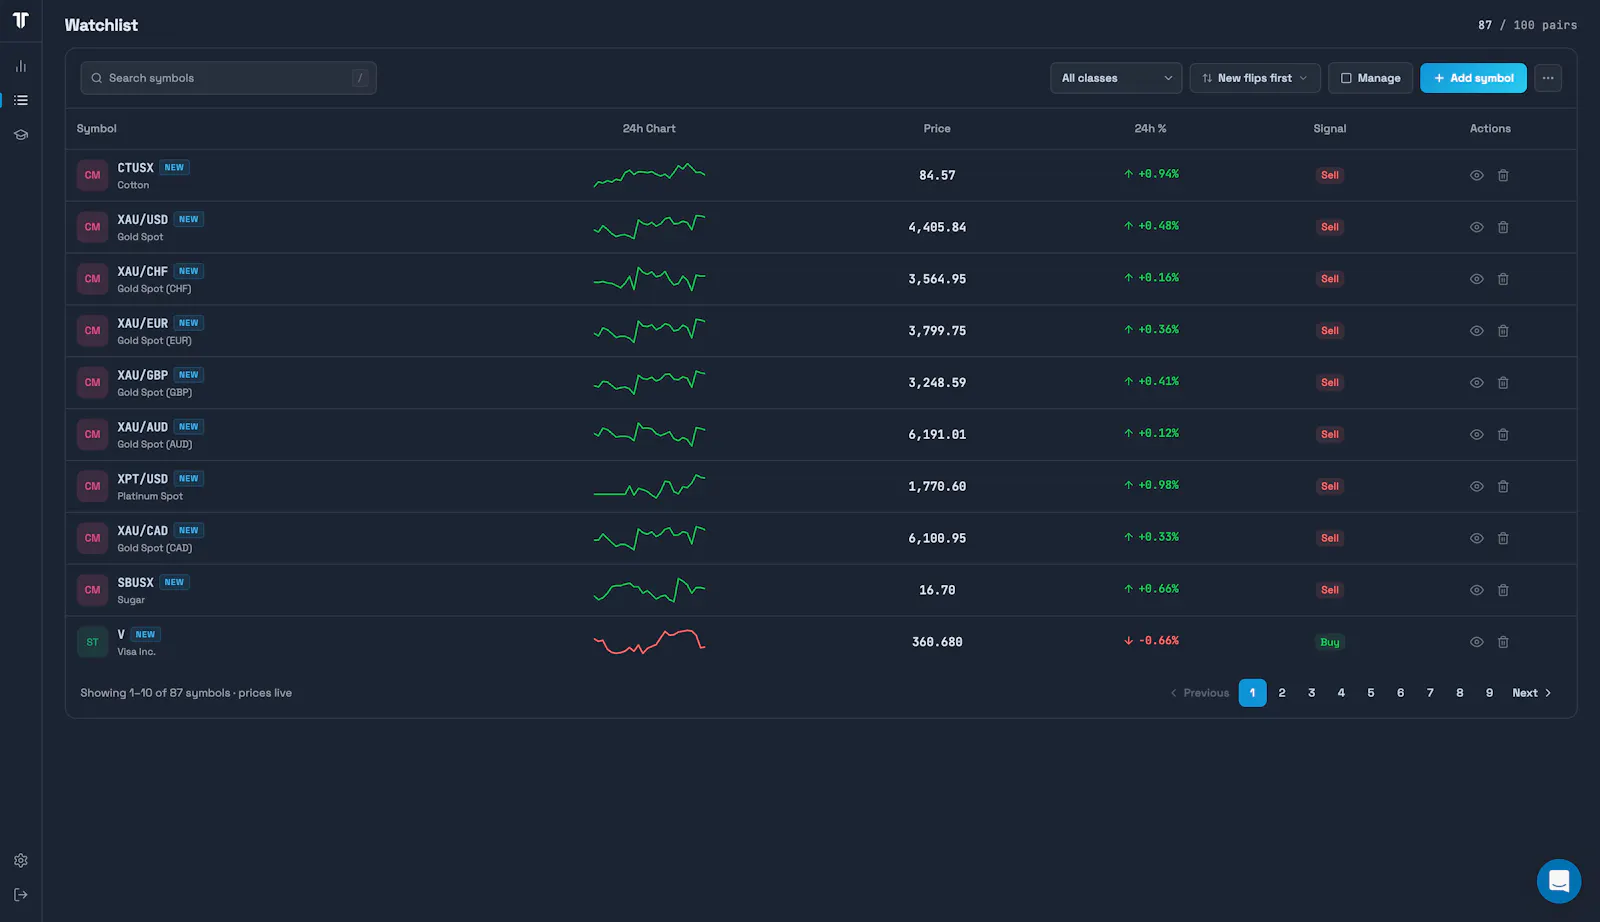The width and height of the screenshot is (1600, 922).
Task: Open the charts section in sidebar
Action: point(21,66)
